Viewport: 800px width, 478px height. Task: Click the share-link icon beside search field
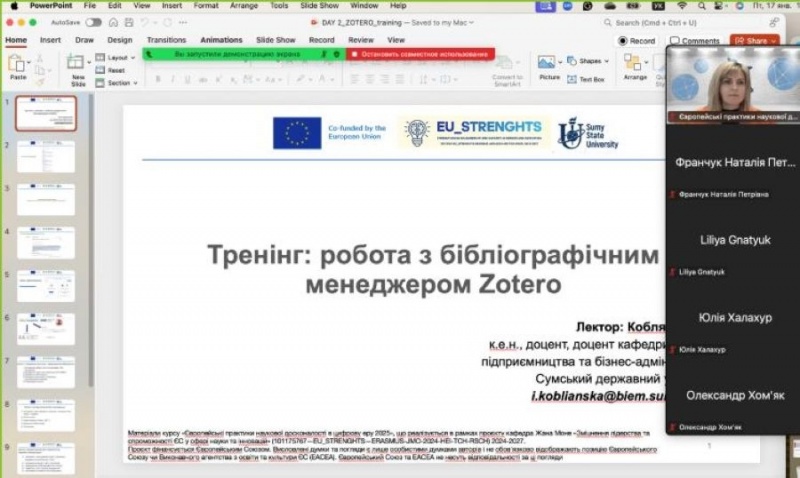[x=774, y=22]
